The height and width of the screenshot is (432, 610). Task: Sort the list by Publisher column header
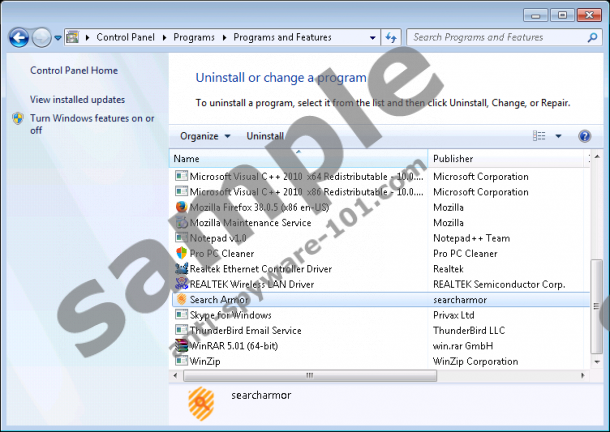pos(453,158)
